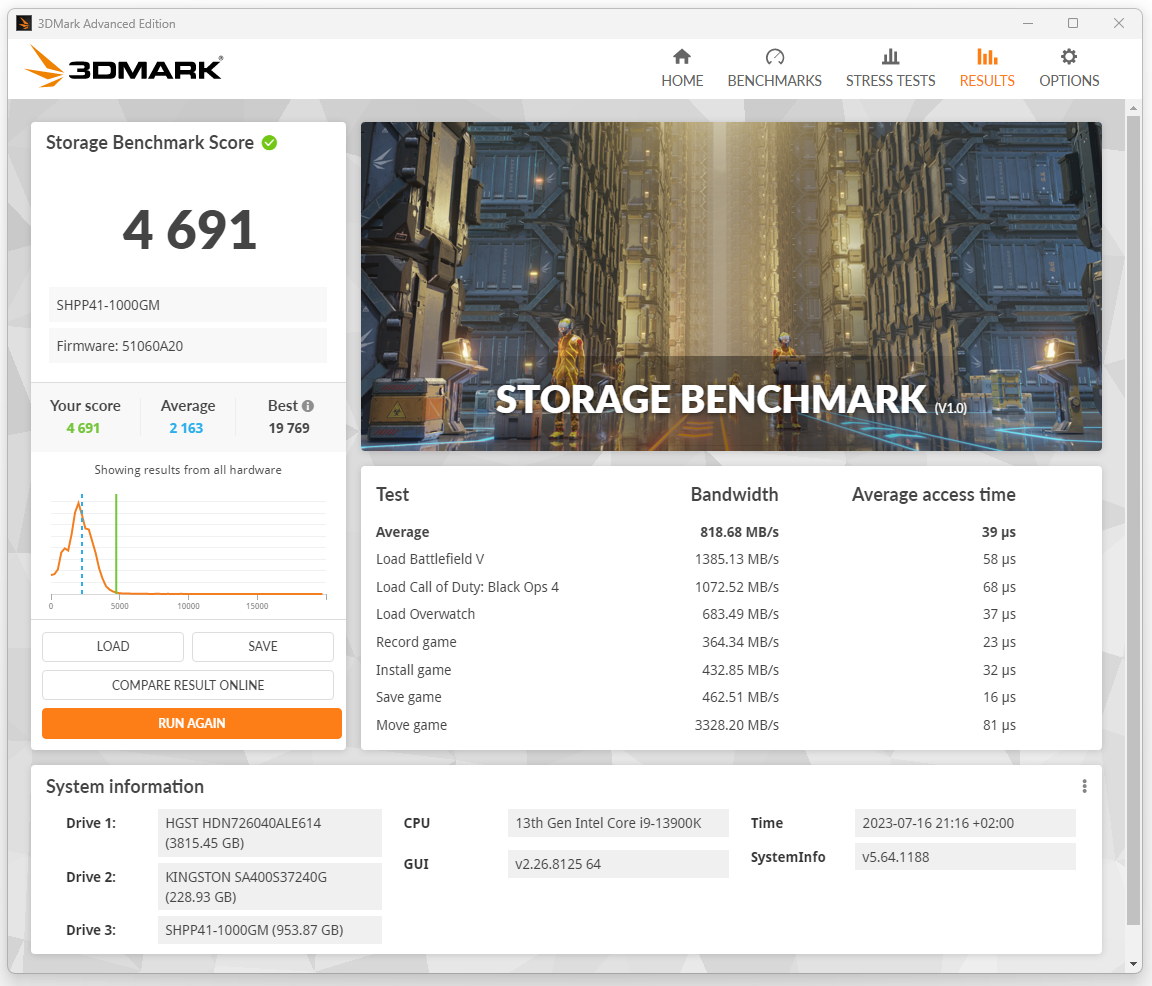Click the Options gear icon
This screenshot has height=986, width=1152.
1069,57
